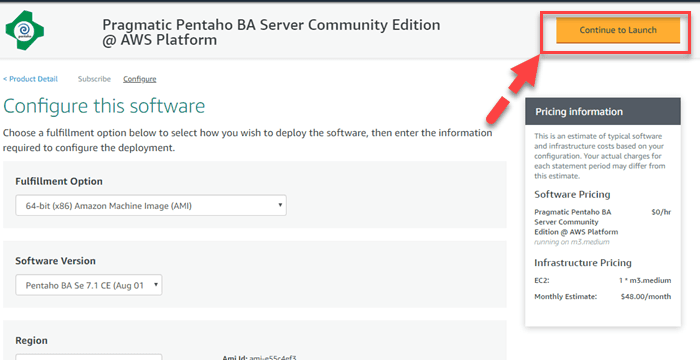Click the product title text
Image resolution: width=700 pixels, height=360 pixels.
point(271,32)
